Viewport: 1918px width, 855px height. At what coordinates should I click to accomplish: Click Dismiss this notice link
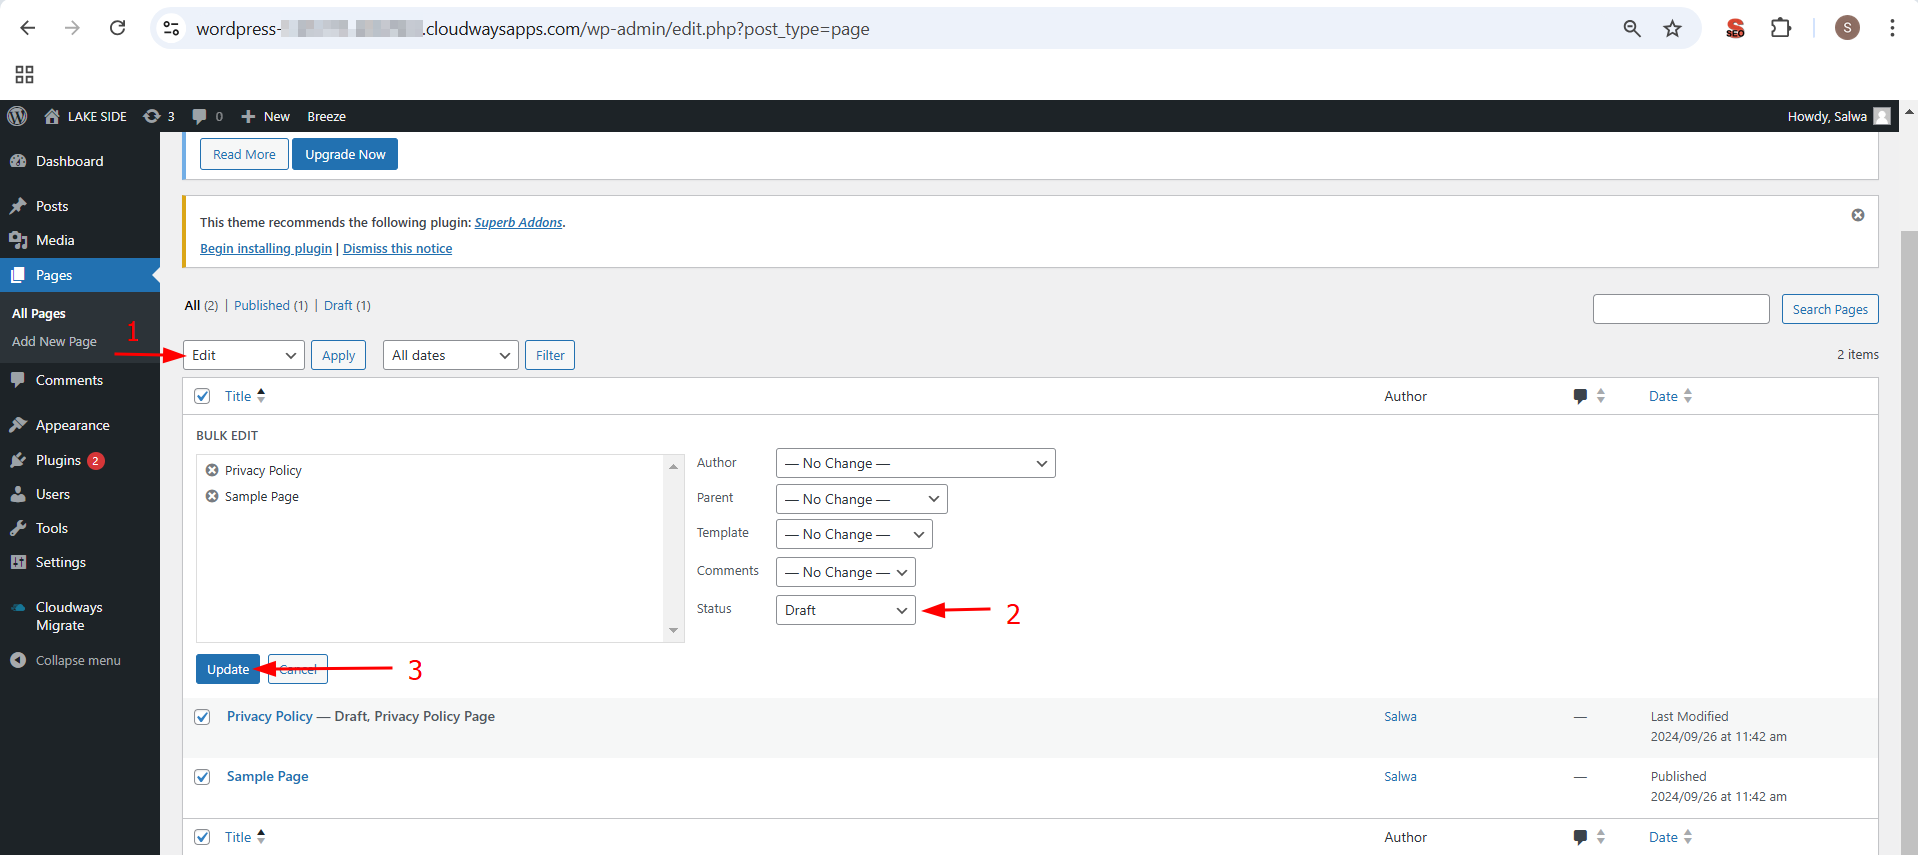(x=397, y=248)
